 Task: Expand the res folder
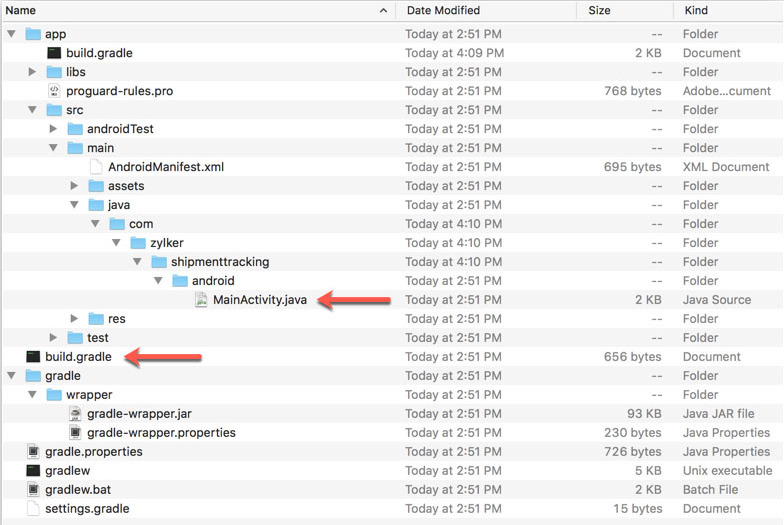pyautogui.click(x=74, y=319)
